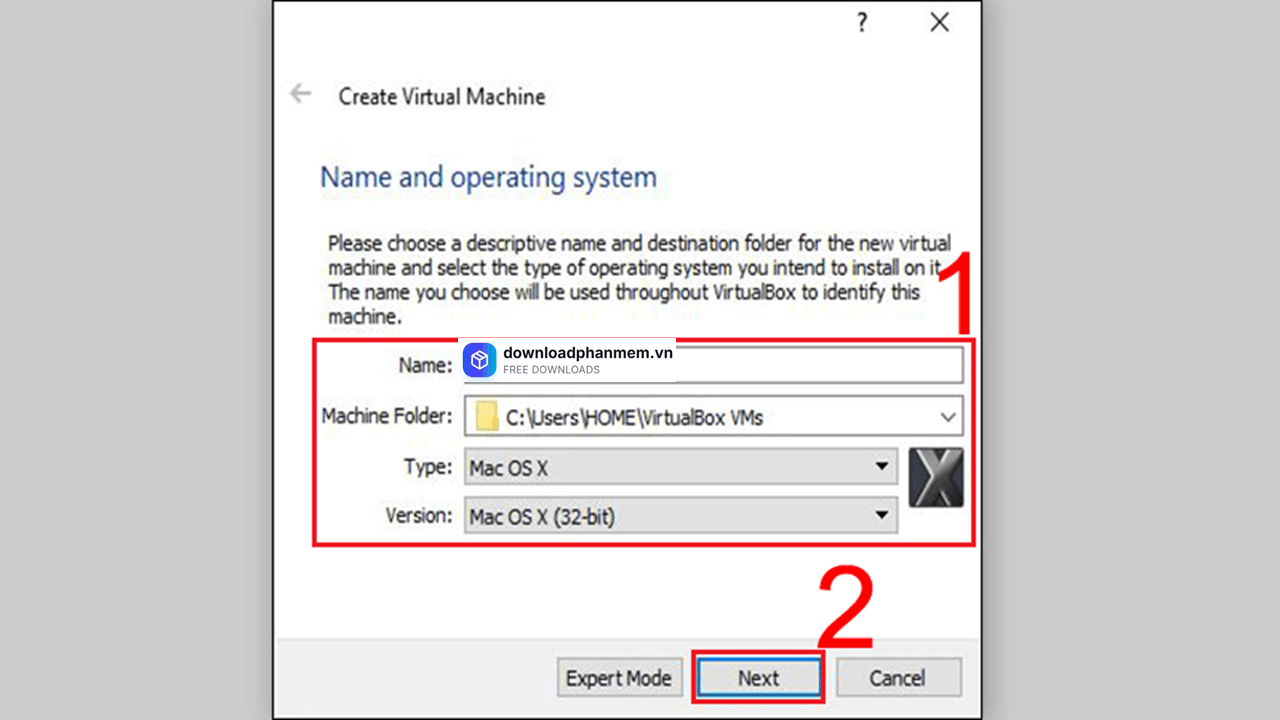The width and height of the screenshot is (1280, 720).
Task: Click the 'Create Virtual Machine' title text
Action: 442,97
